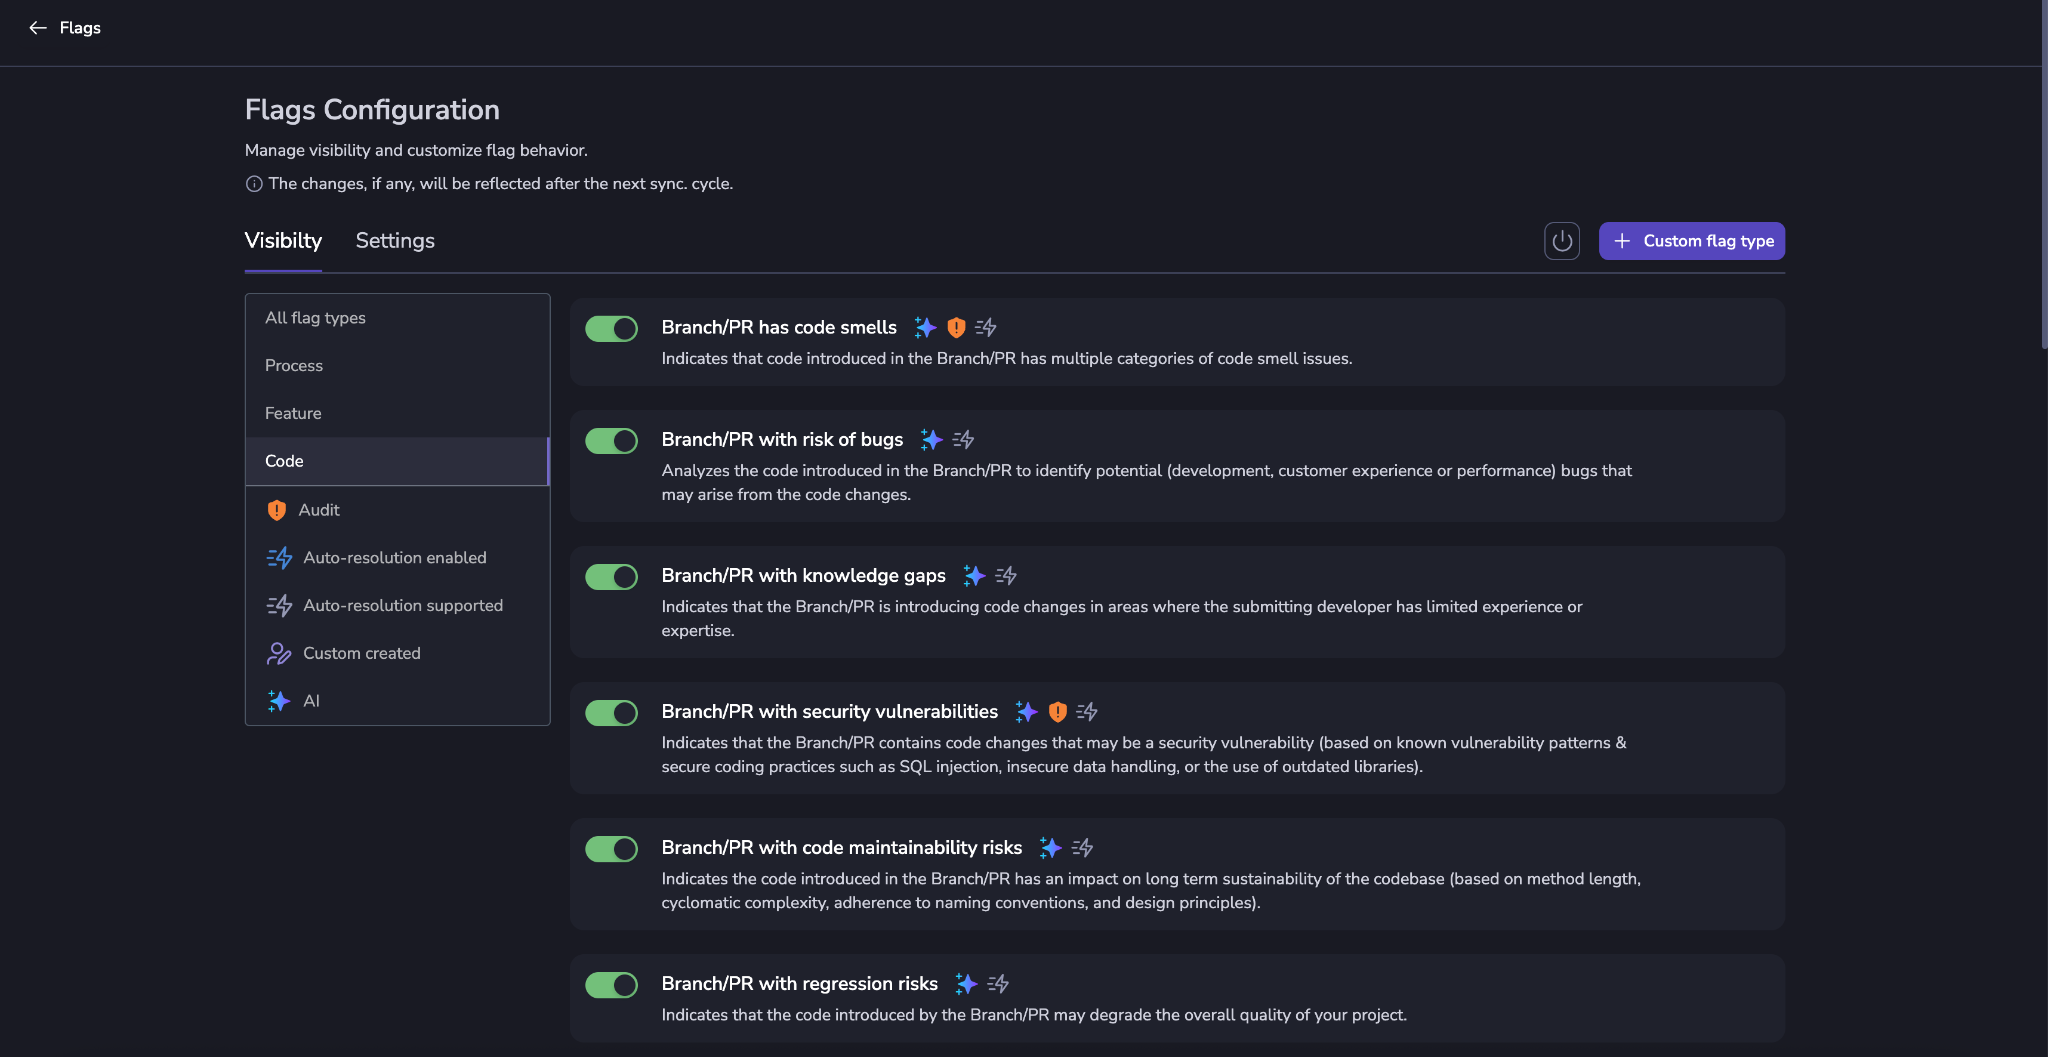Click the auto-resolution icon on risk of bugs

point(963,440)
